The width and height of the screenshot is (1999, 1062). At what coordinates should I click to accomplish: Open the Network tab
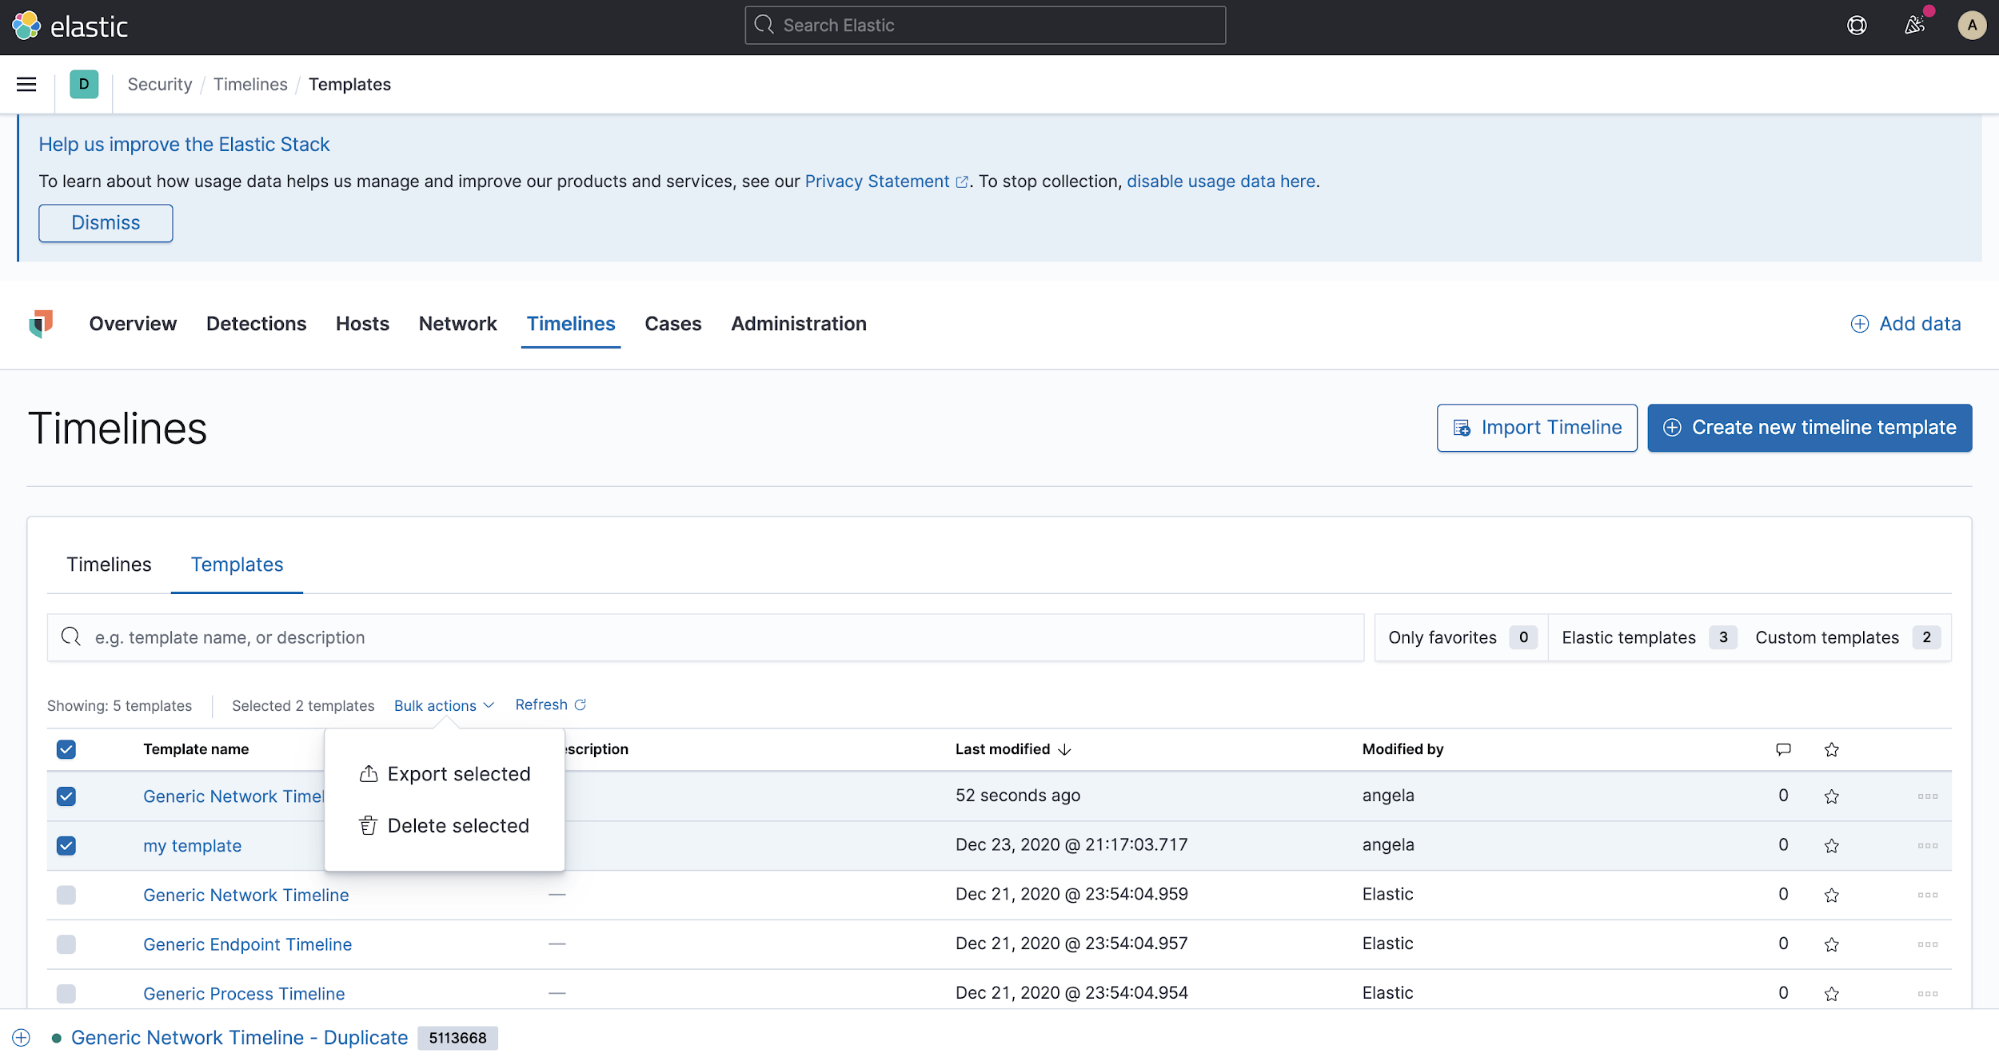coord(458,324)
